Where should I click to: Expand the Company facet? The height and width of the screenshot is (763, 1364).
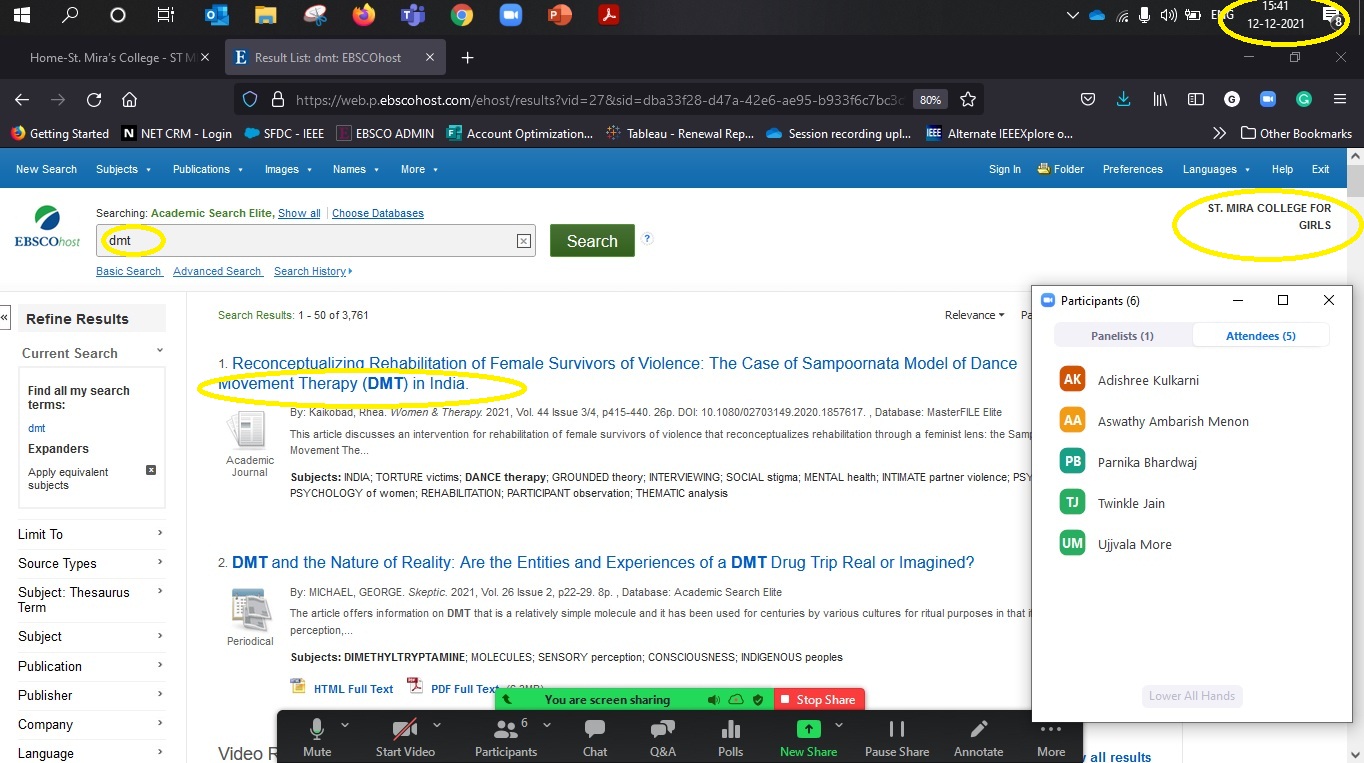pos(91,724)
